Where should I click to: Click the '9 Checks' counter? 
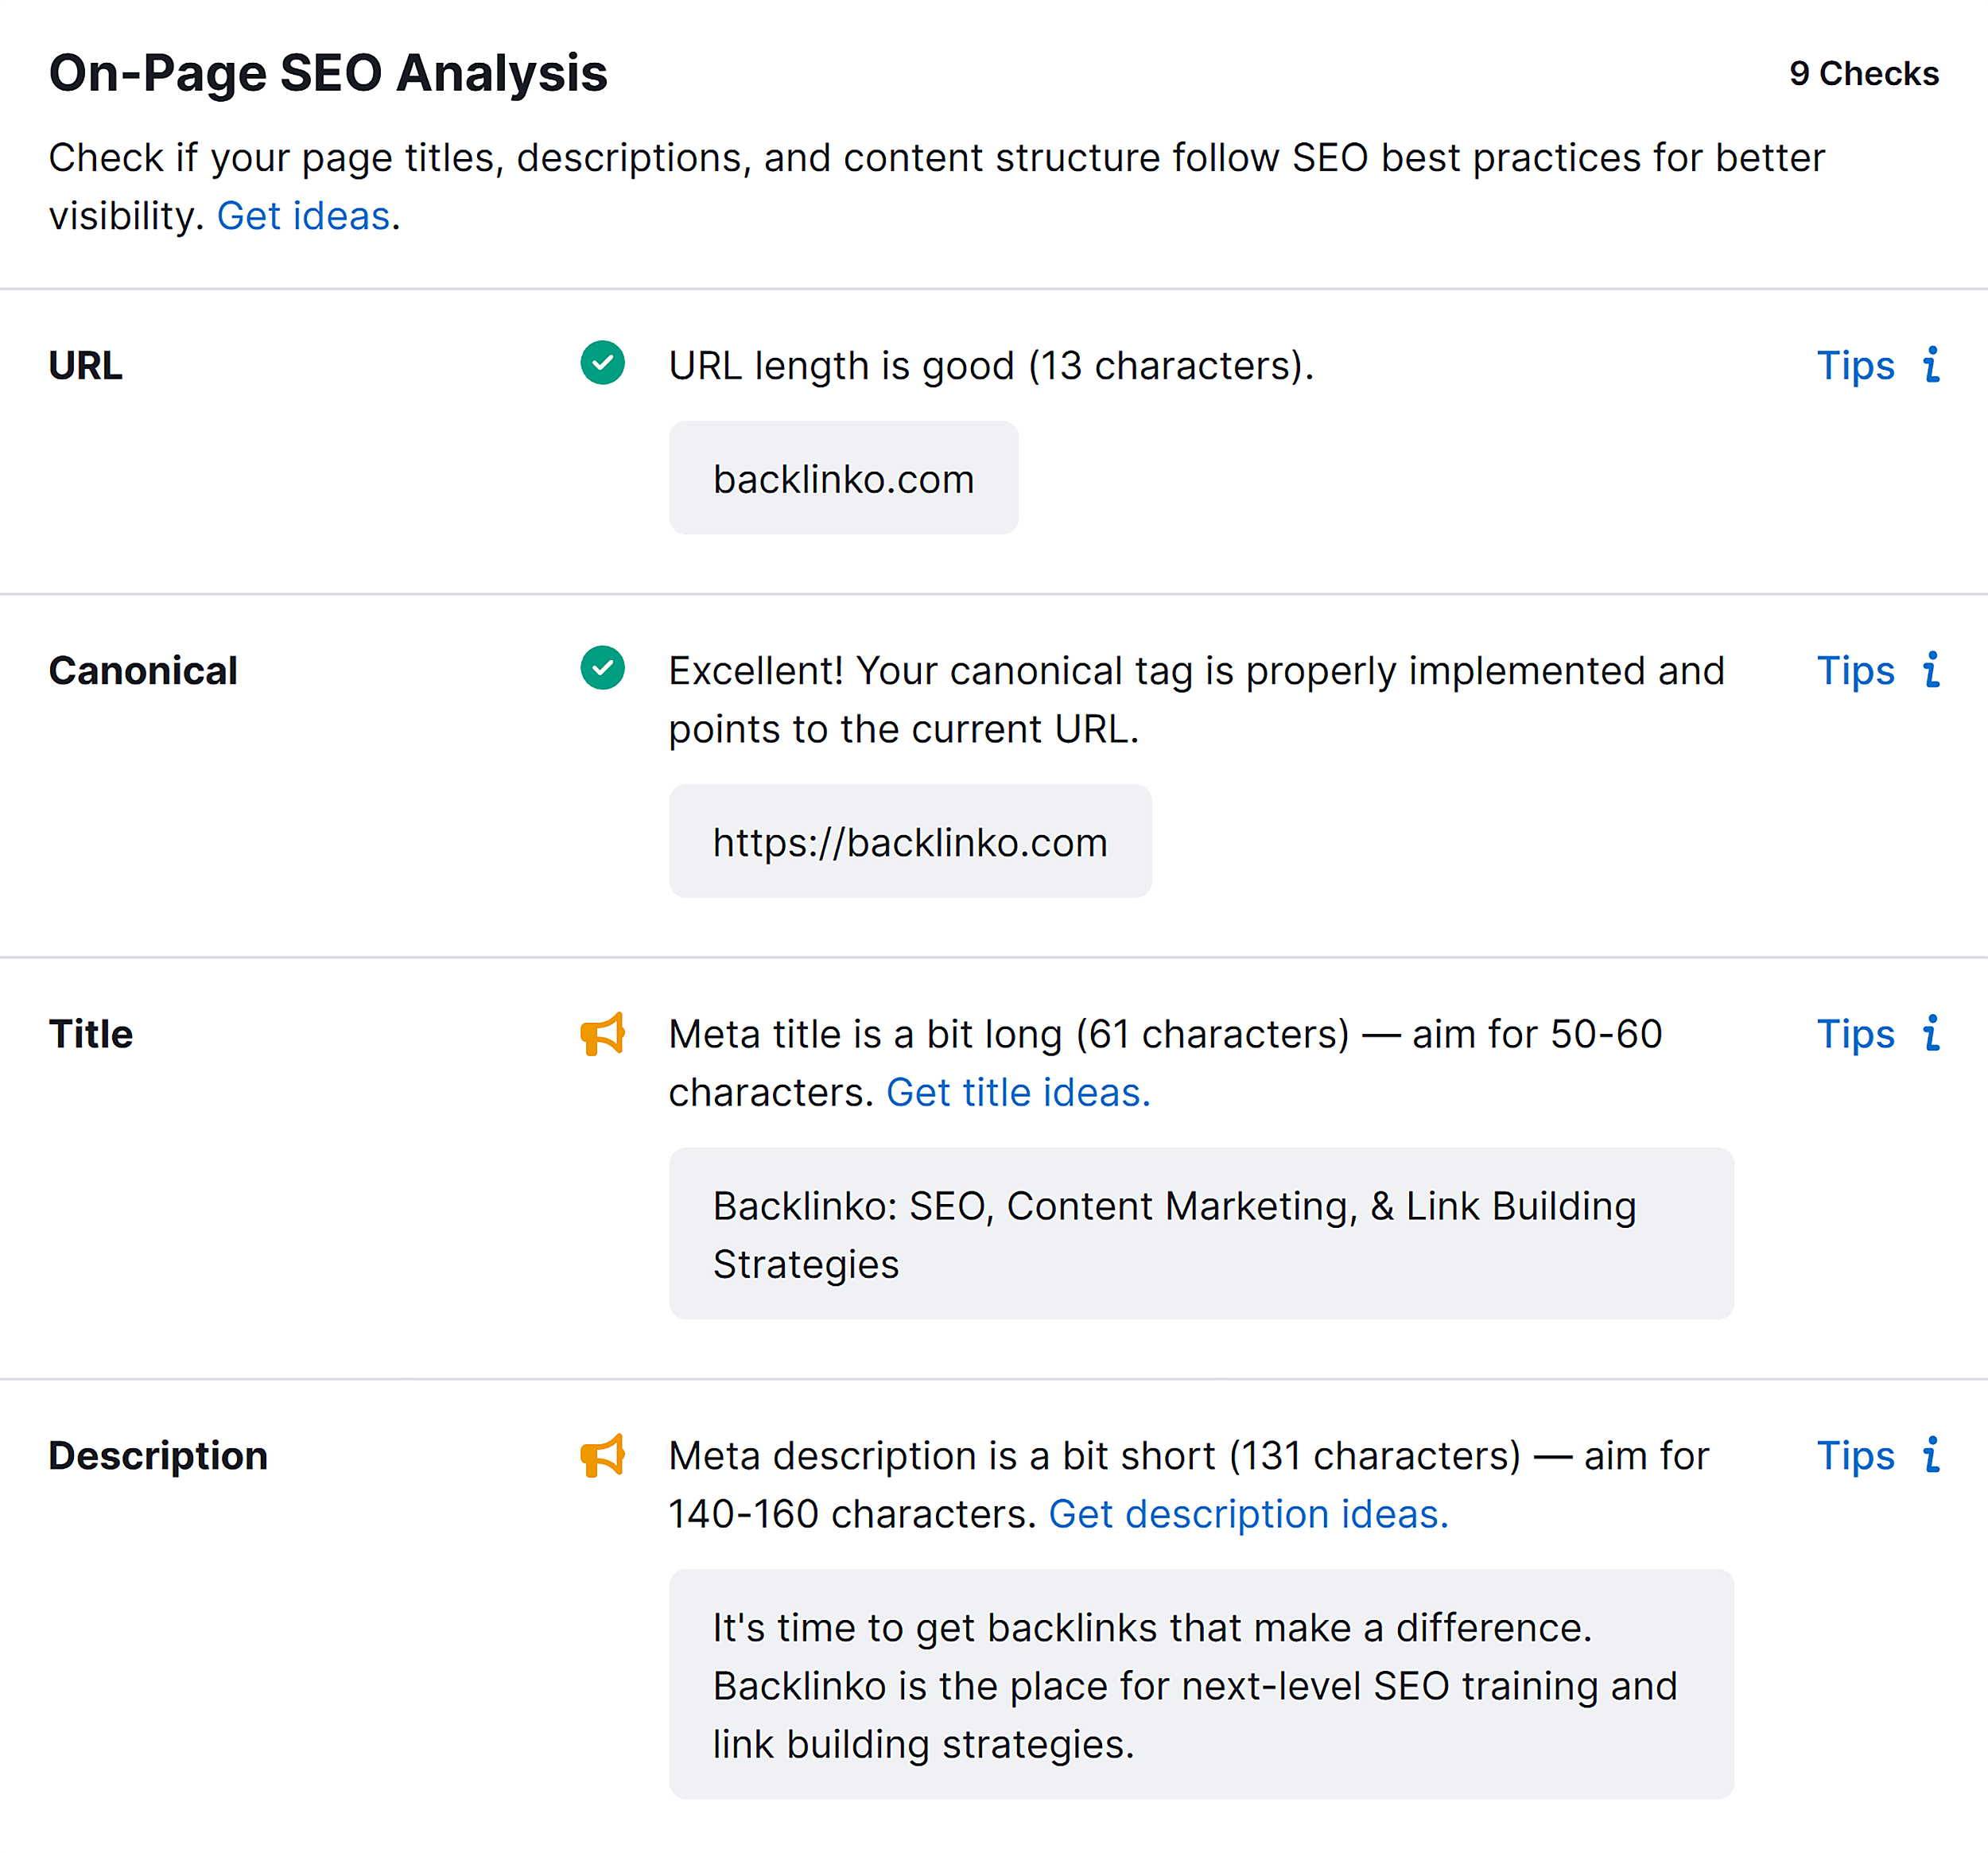click(1864, 73)
